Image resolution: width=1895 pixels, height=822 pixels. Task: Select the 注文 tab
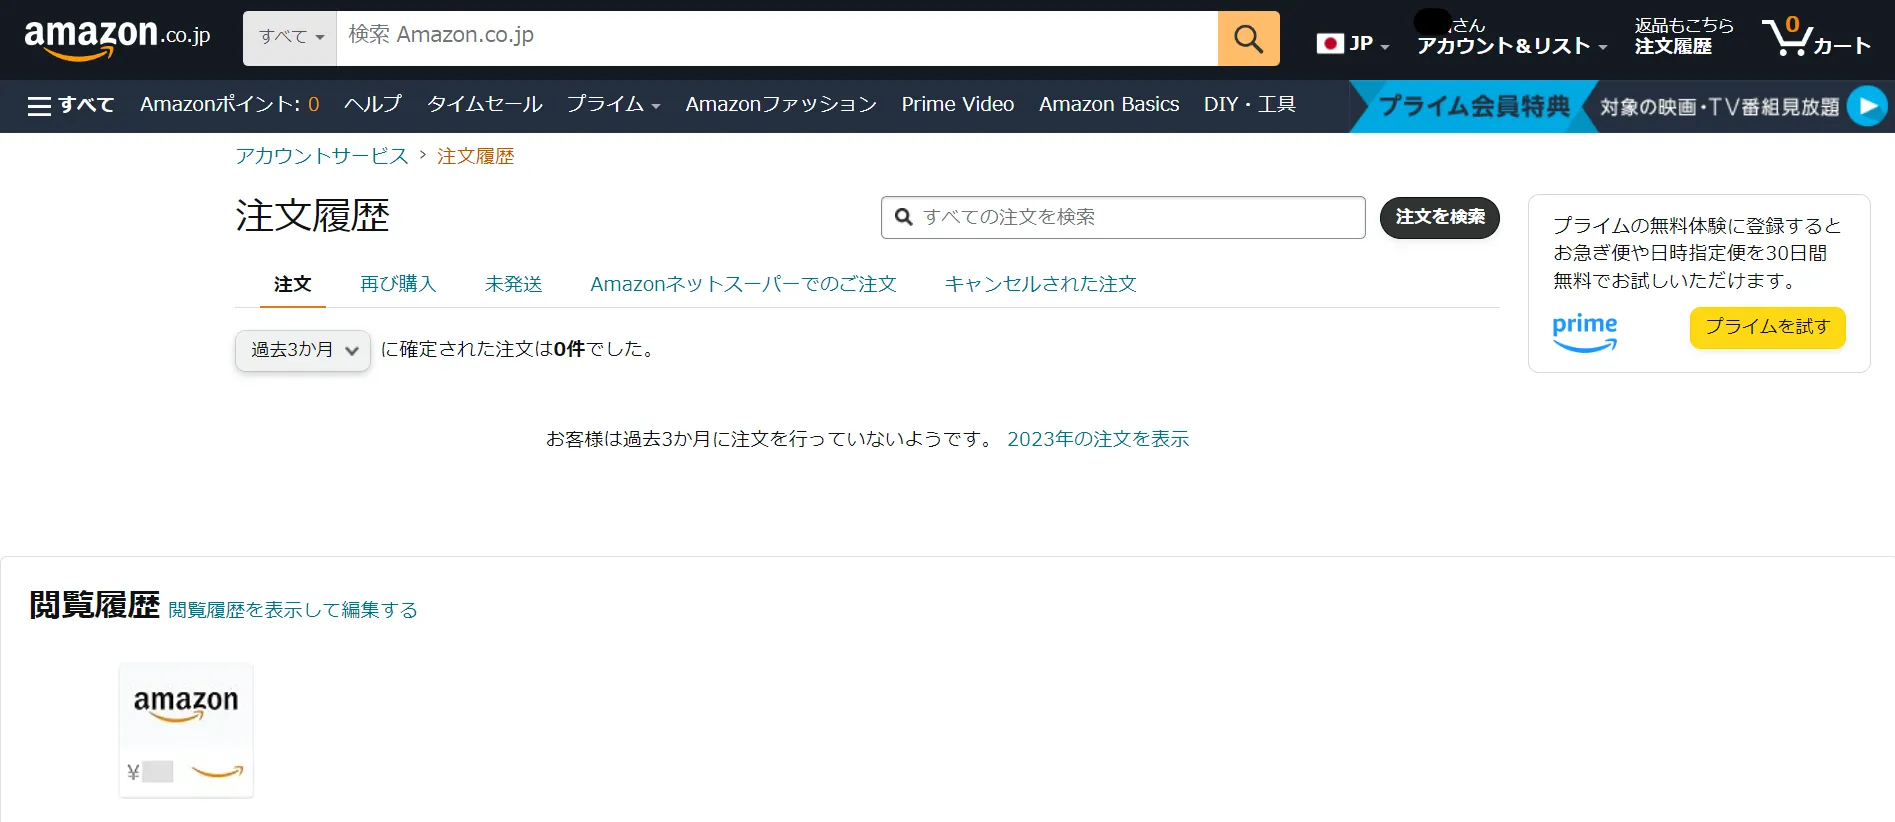coord(292,284)
